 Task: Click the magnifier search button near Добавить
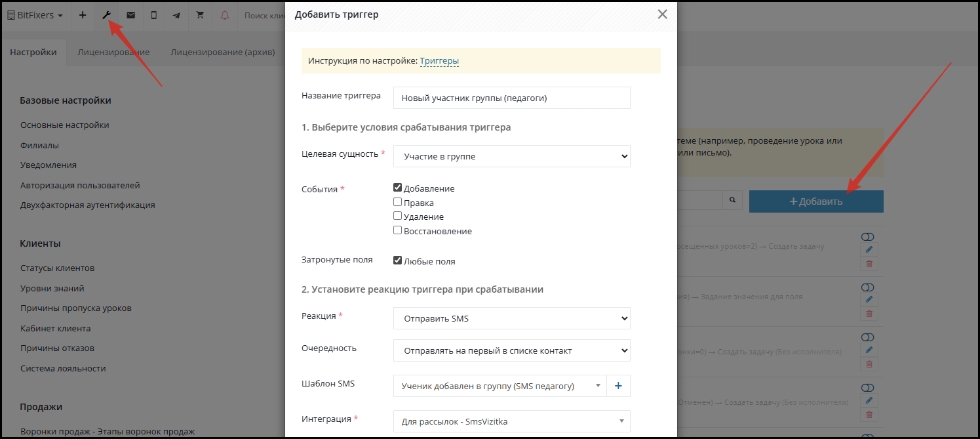[x=732, y=201]
